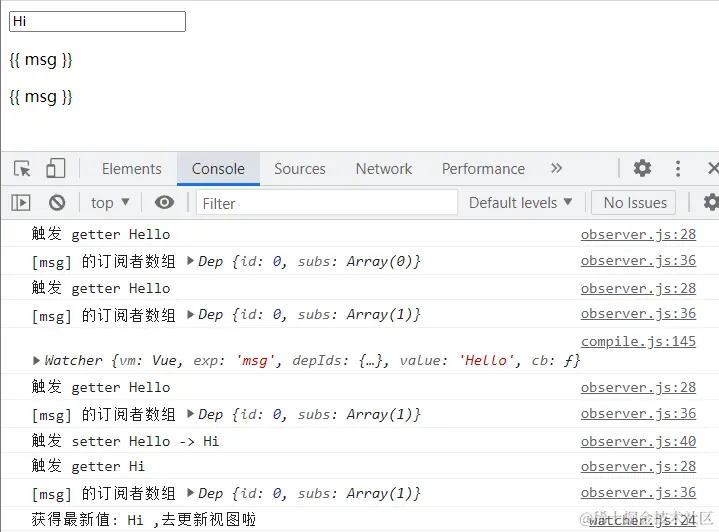Open the compile.js:145 source link
Image resolution: width=719 pixels, height=532 pixels.
(638, 341)
